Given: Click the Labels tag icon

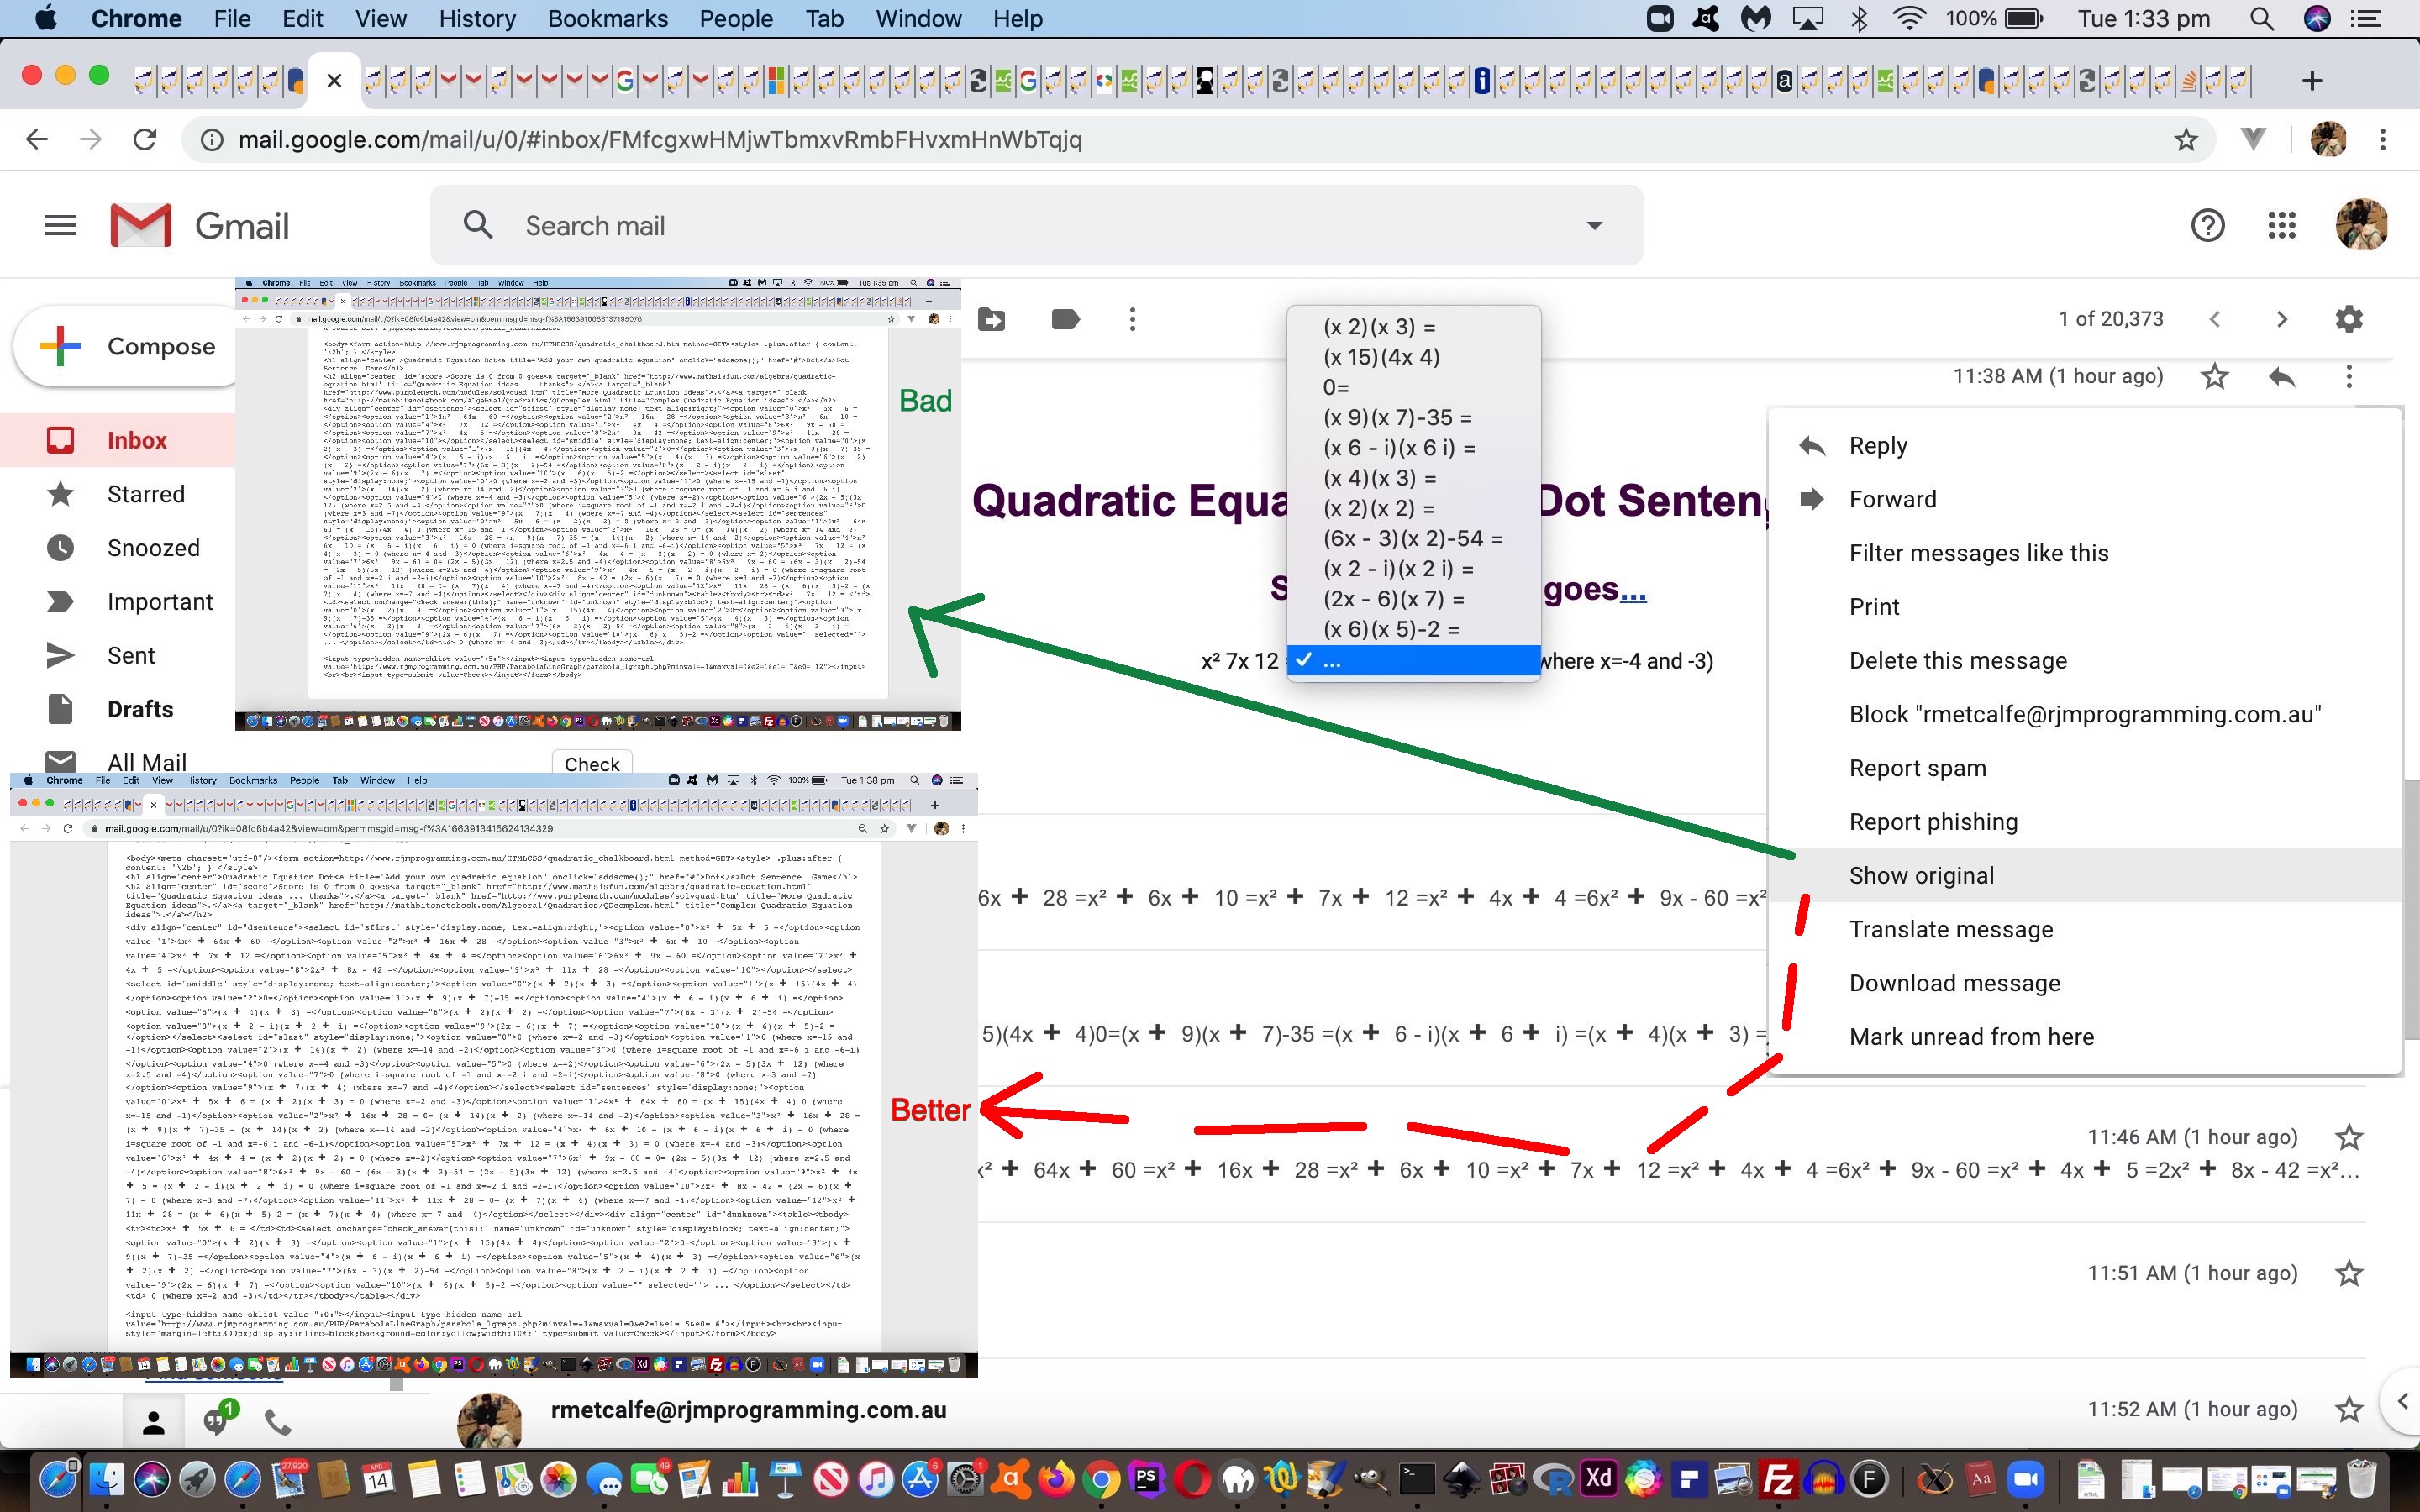Looking at the screenshot, I should [1065, 320].
